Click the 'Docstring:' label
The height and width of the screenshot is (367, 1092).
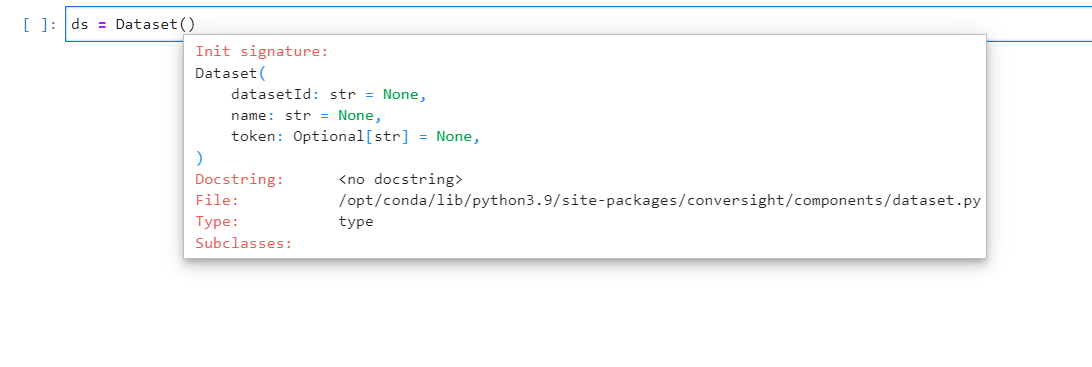240,179
